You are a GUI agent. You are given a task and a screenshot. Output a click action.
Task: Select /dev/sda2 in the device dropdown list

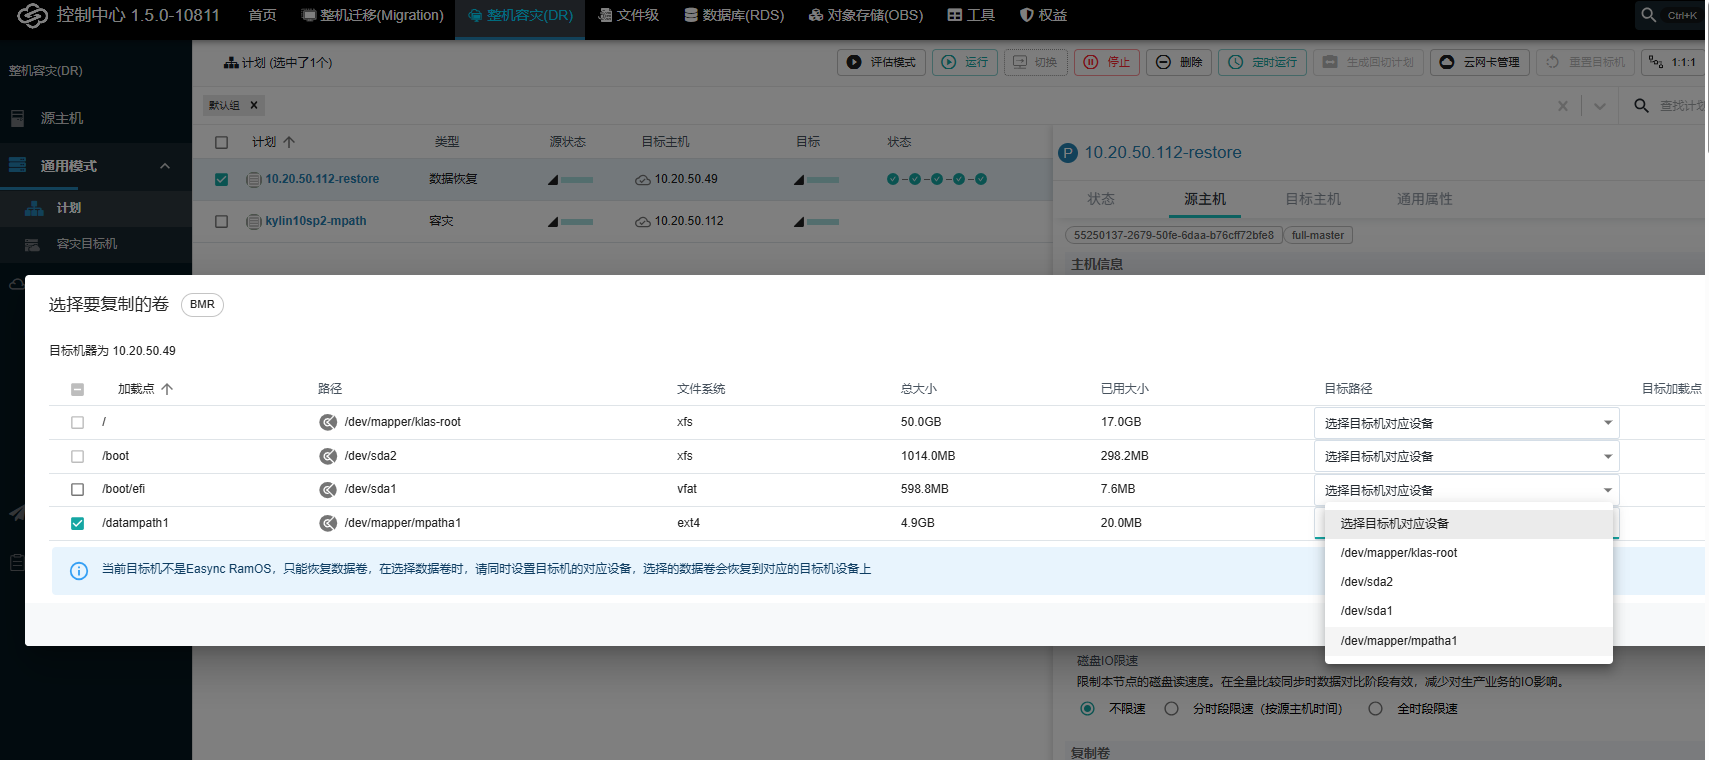(x=1367, y=582)
